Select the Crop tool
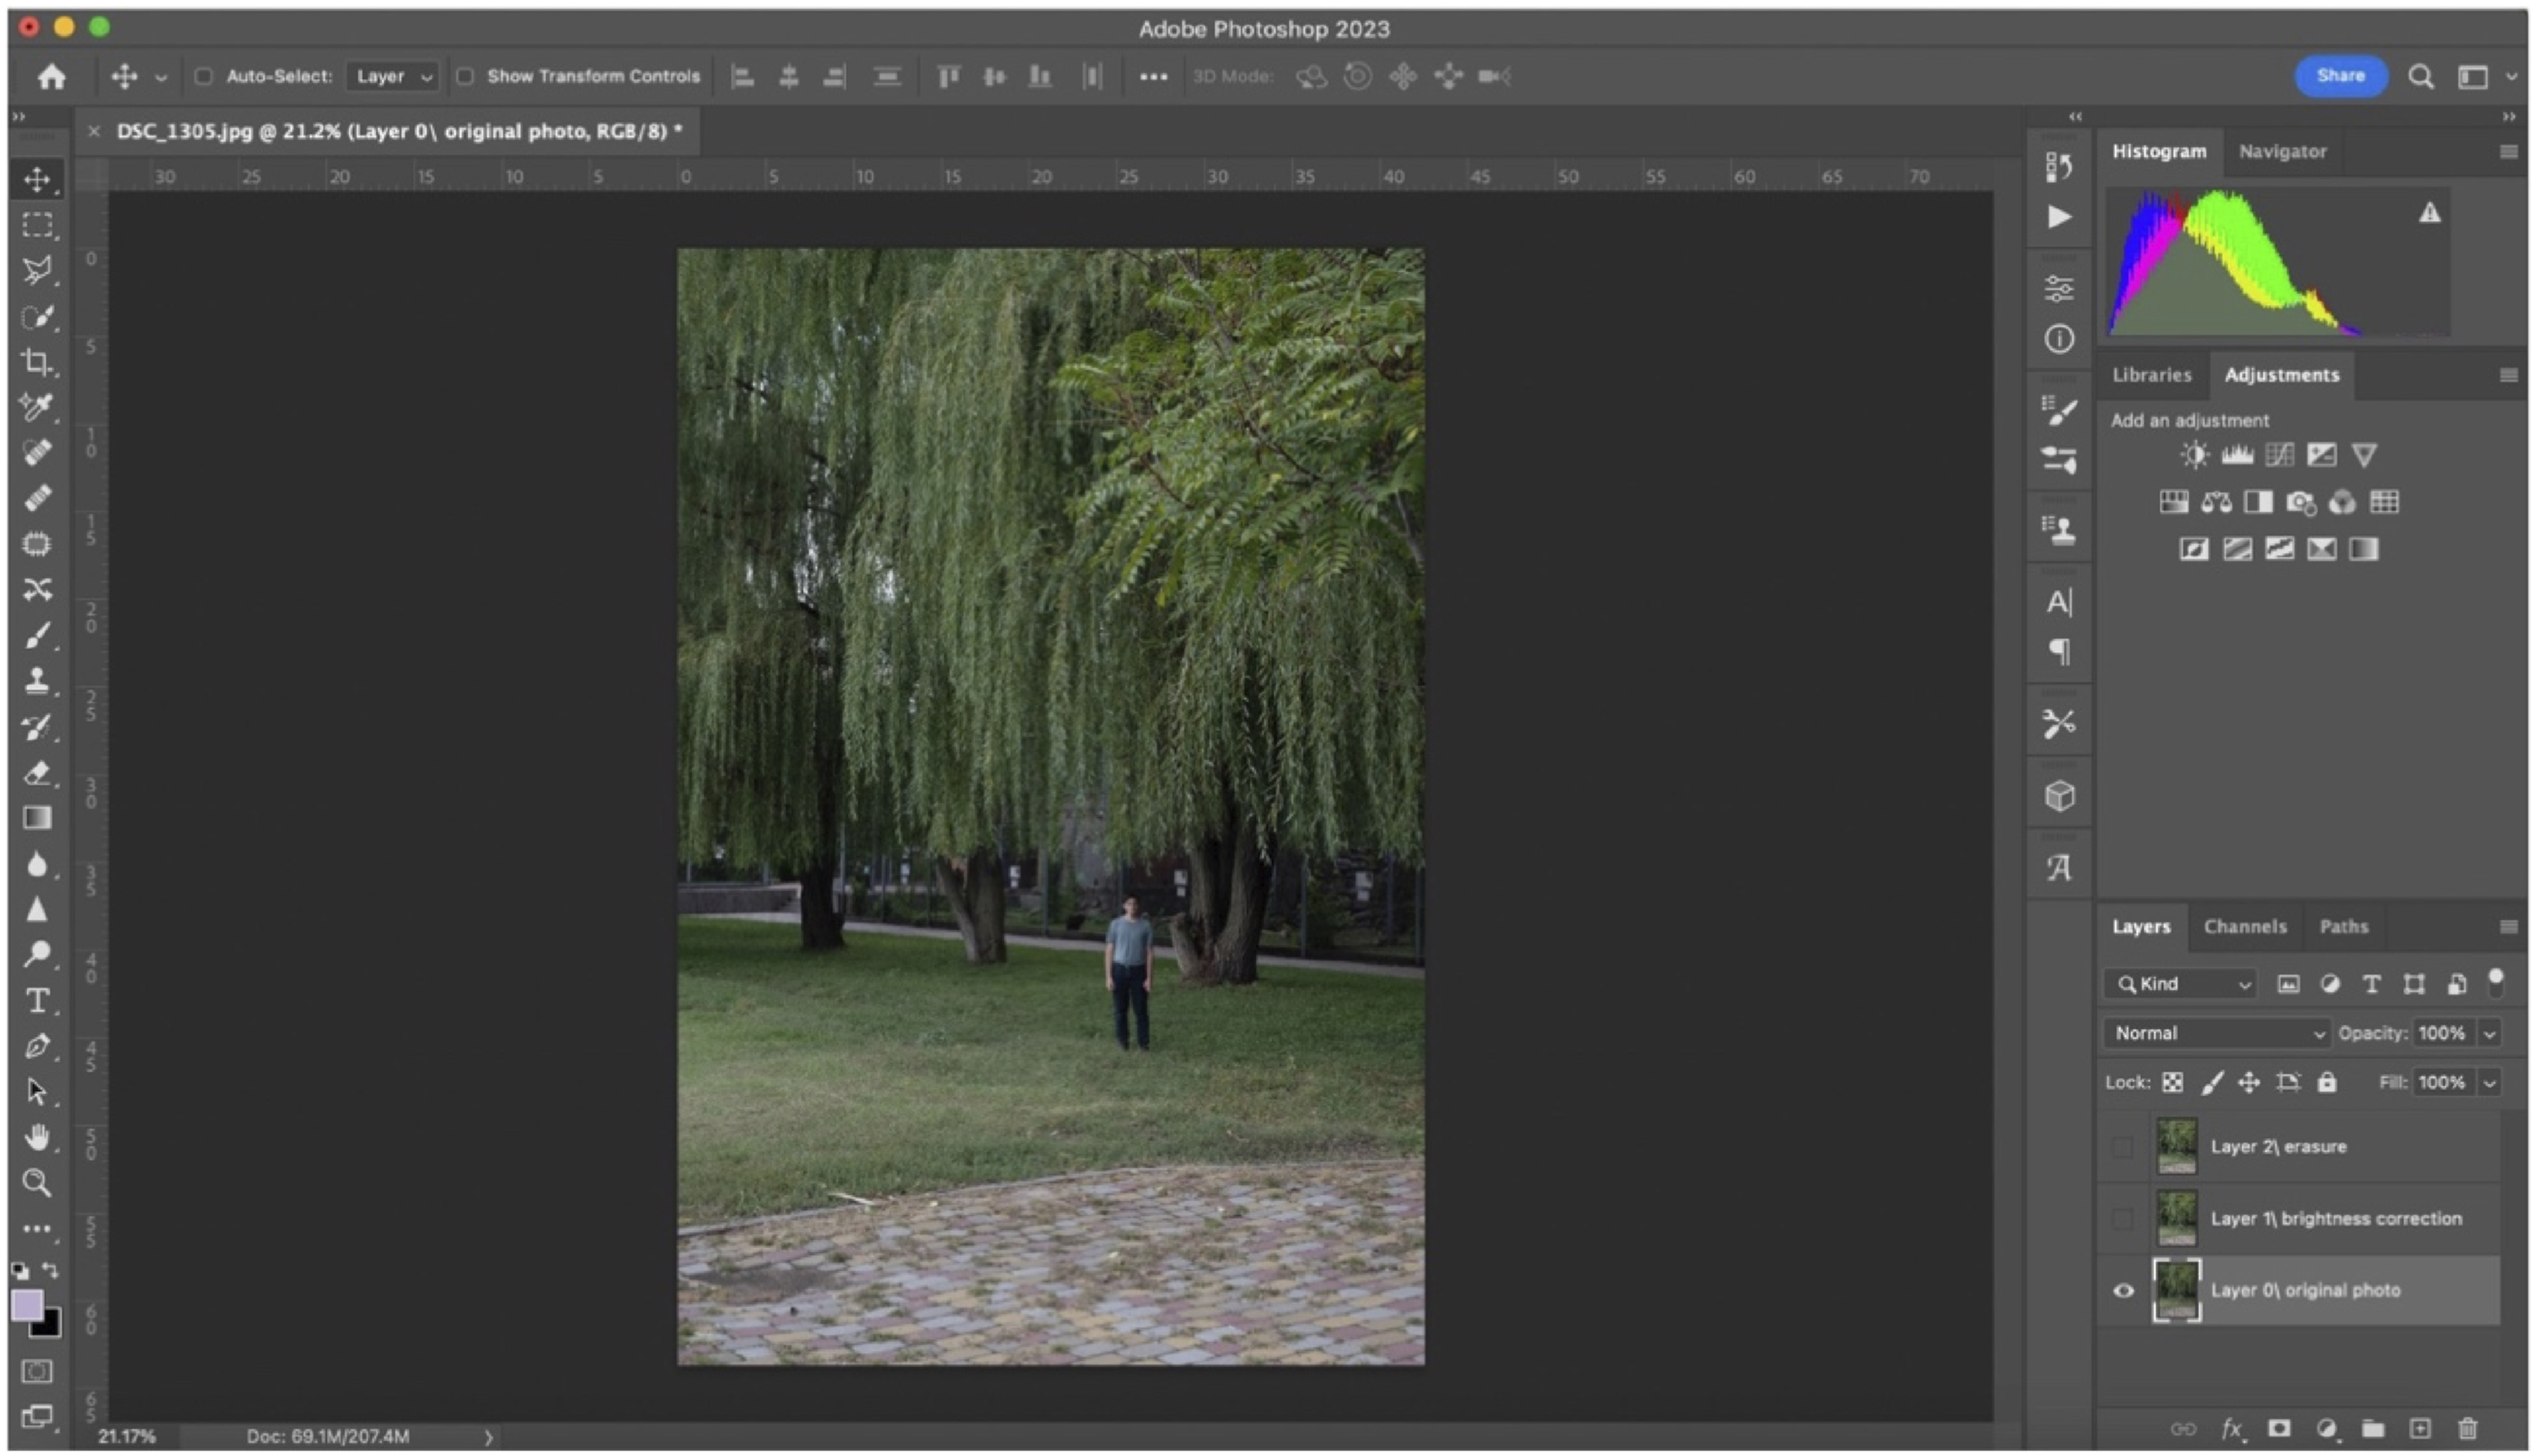The image size is (2535, 1456). click(37, 362)
